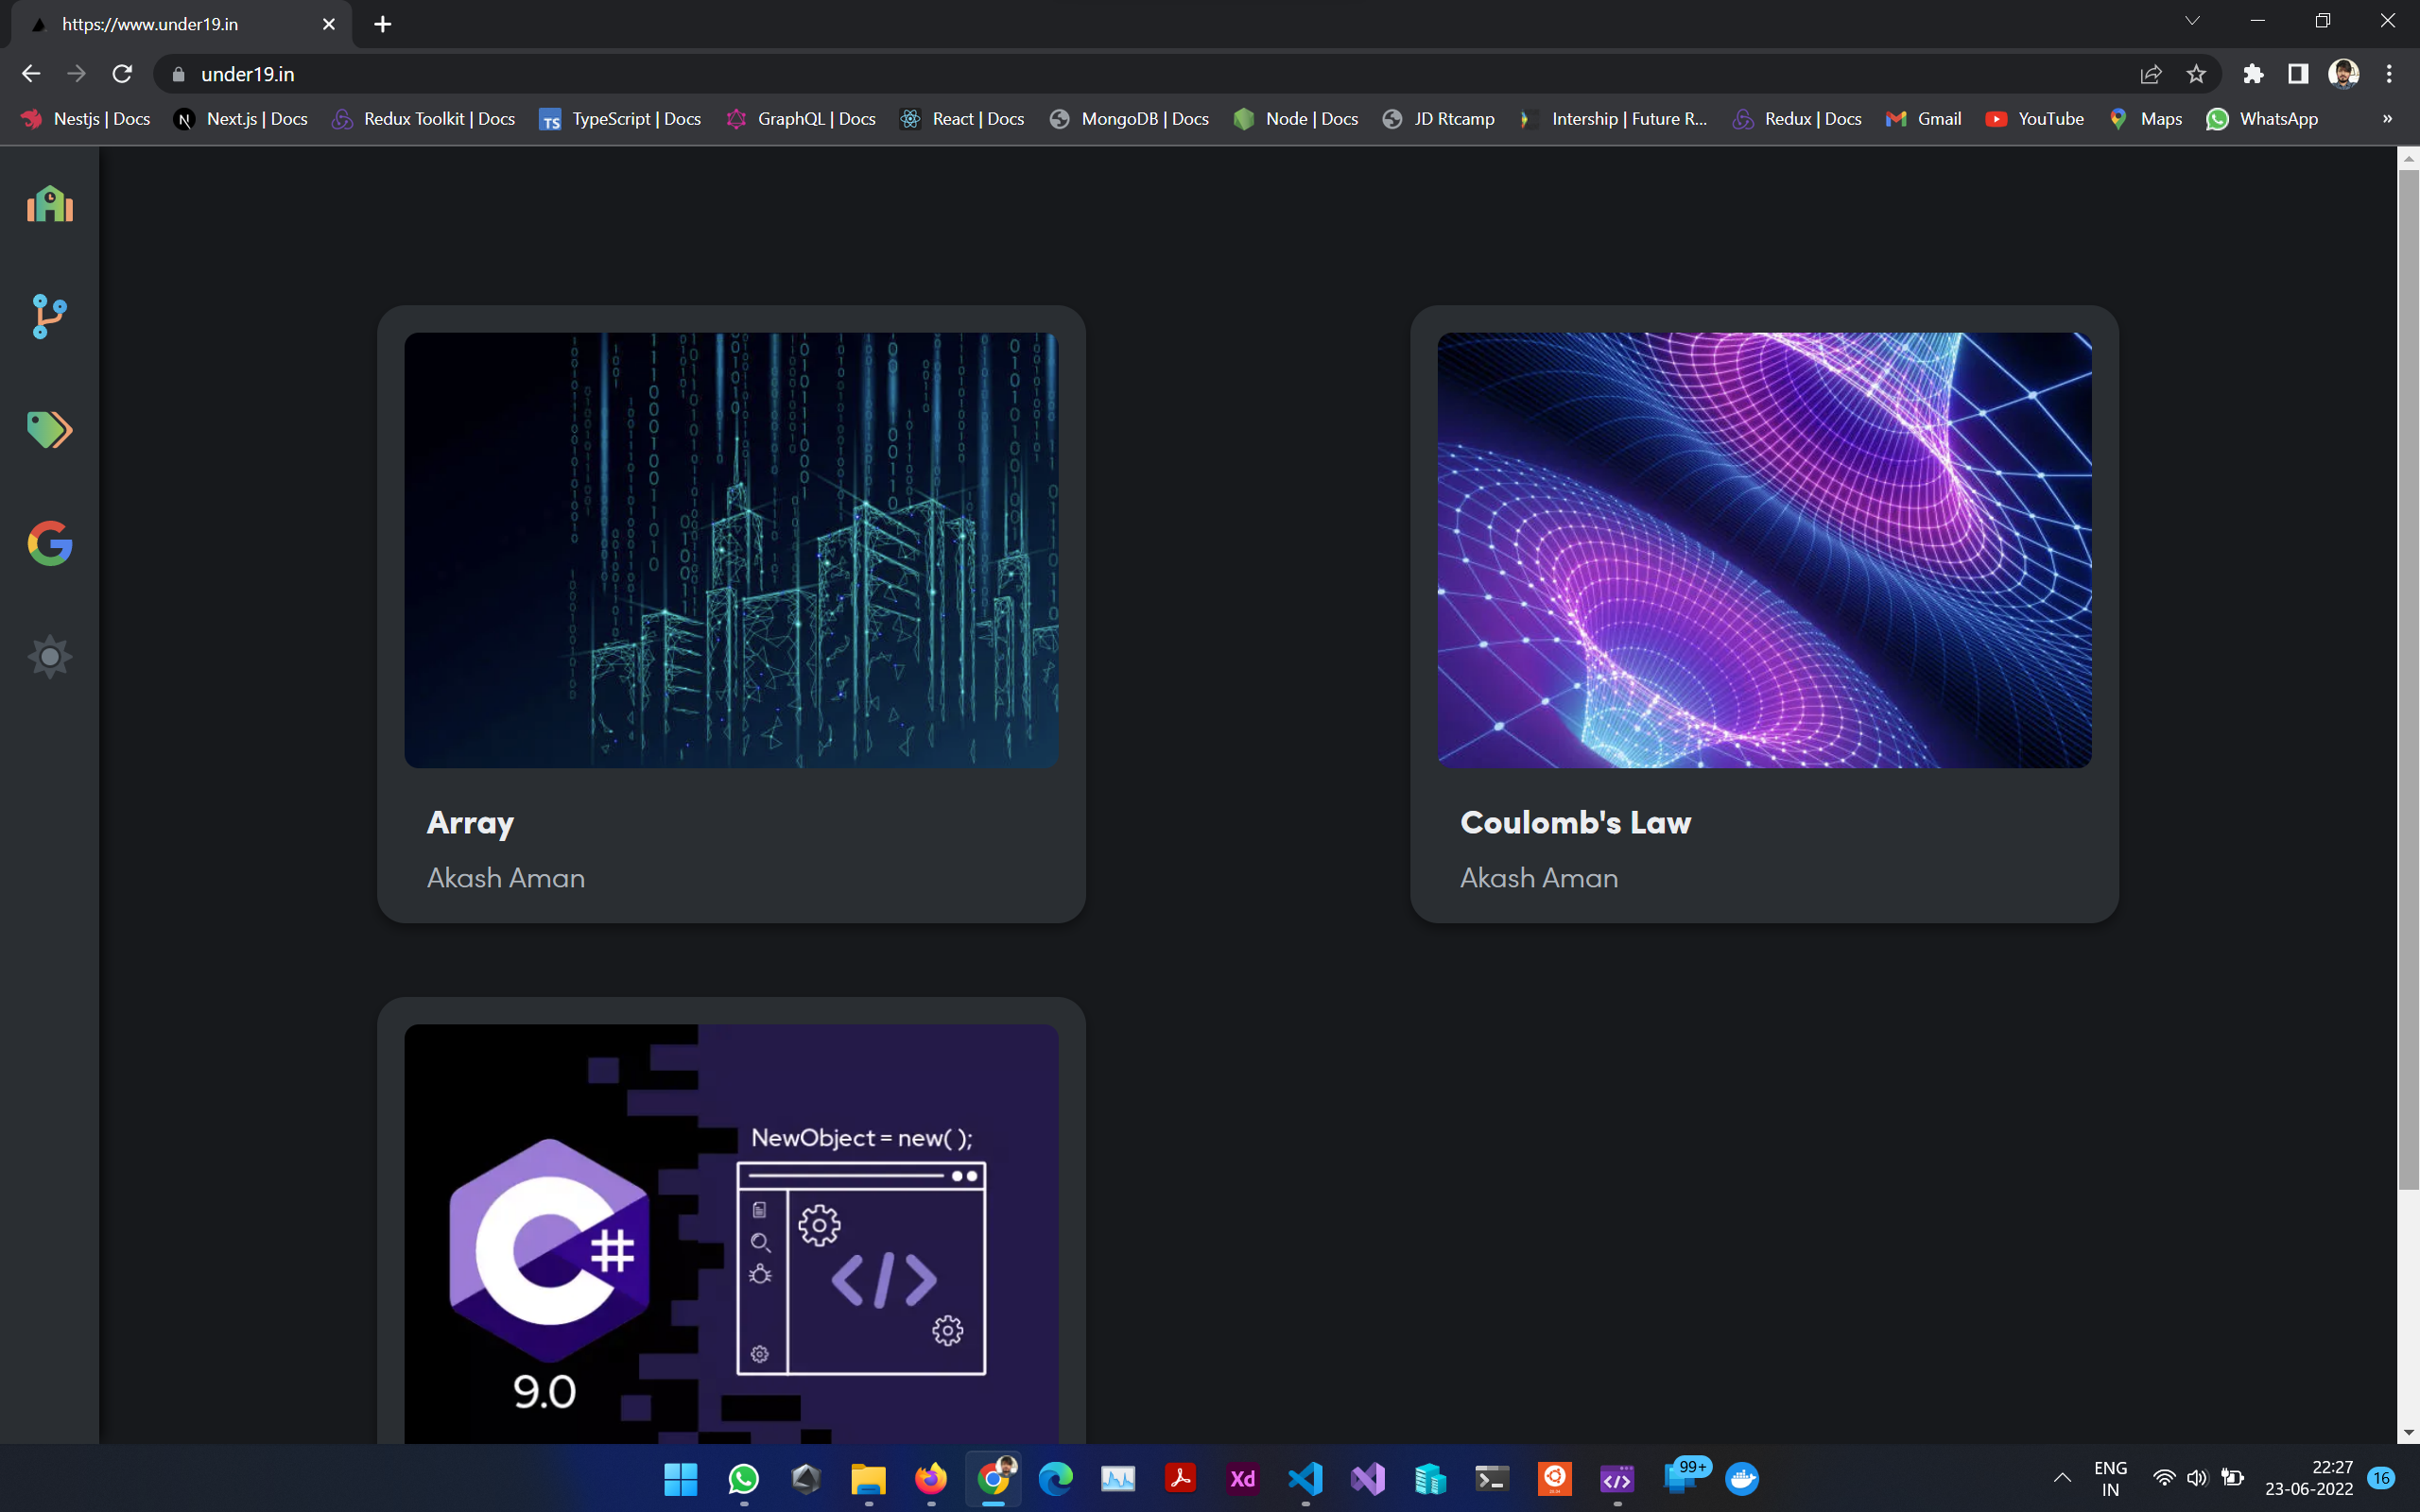The width and height of the screenshot is (2420, 1512).
Task: Click the home logo icon in sidebar
Action: click(x=49, y=204)
